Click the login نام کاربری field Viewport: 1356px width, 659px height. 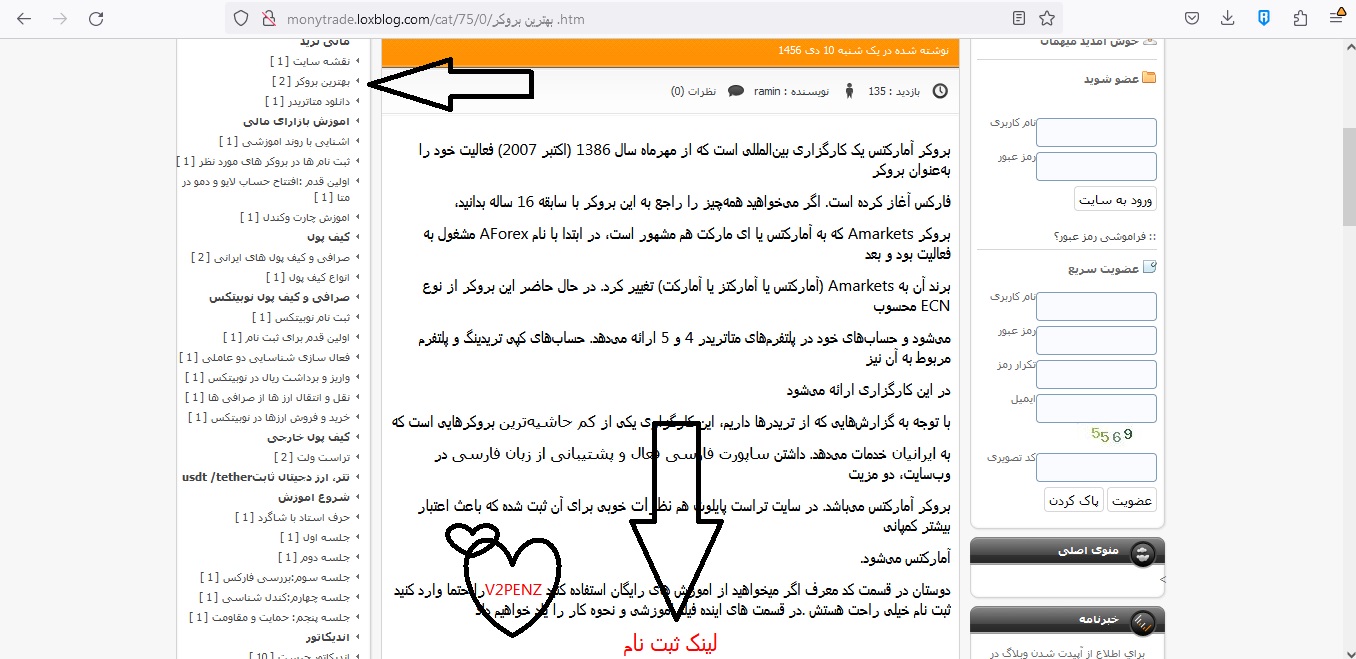(1096, 132)
